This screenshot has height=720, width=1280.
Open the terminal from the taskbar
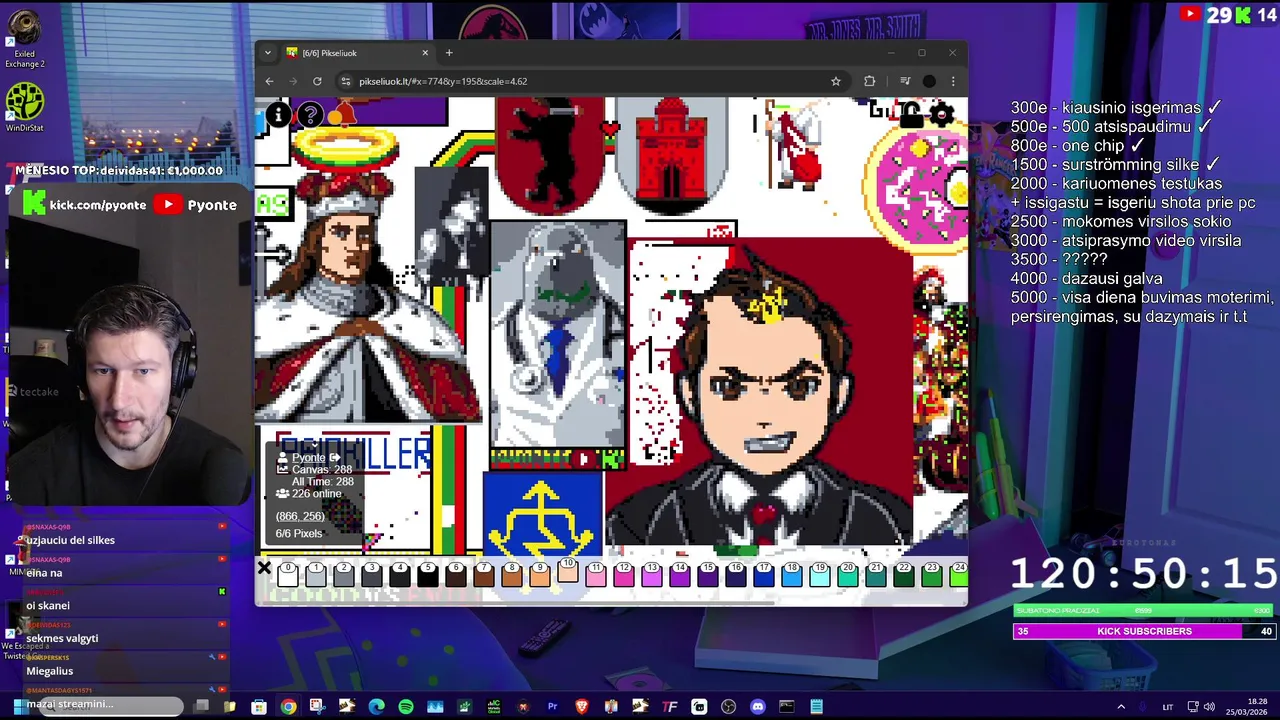click(x=786, y=707)
